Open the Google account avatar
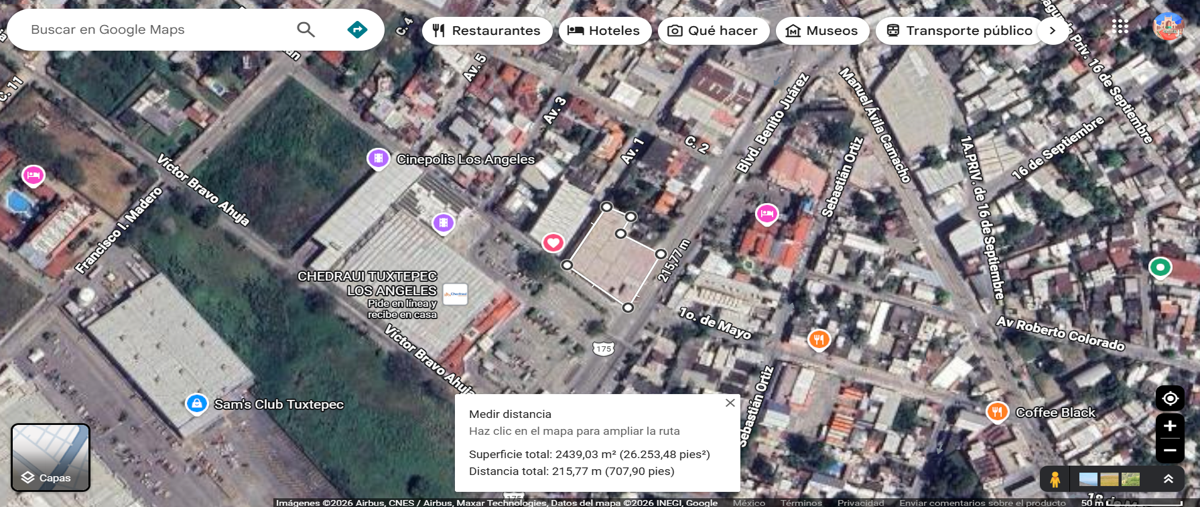 pyautogui.click(x=1167, y=27)
